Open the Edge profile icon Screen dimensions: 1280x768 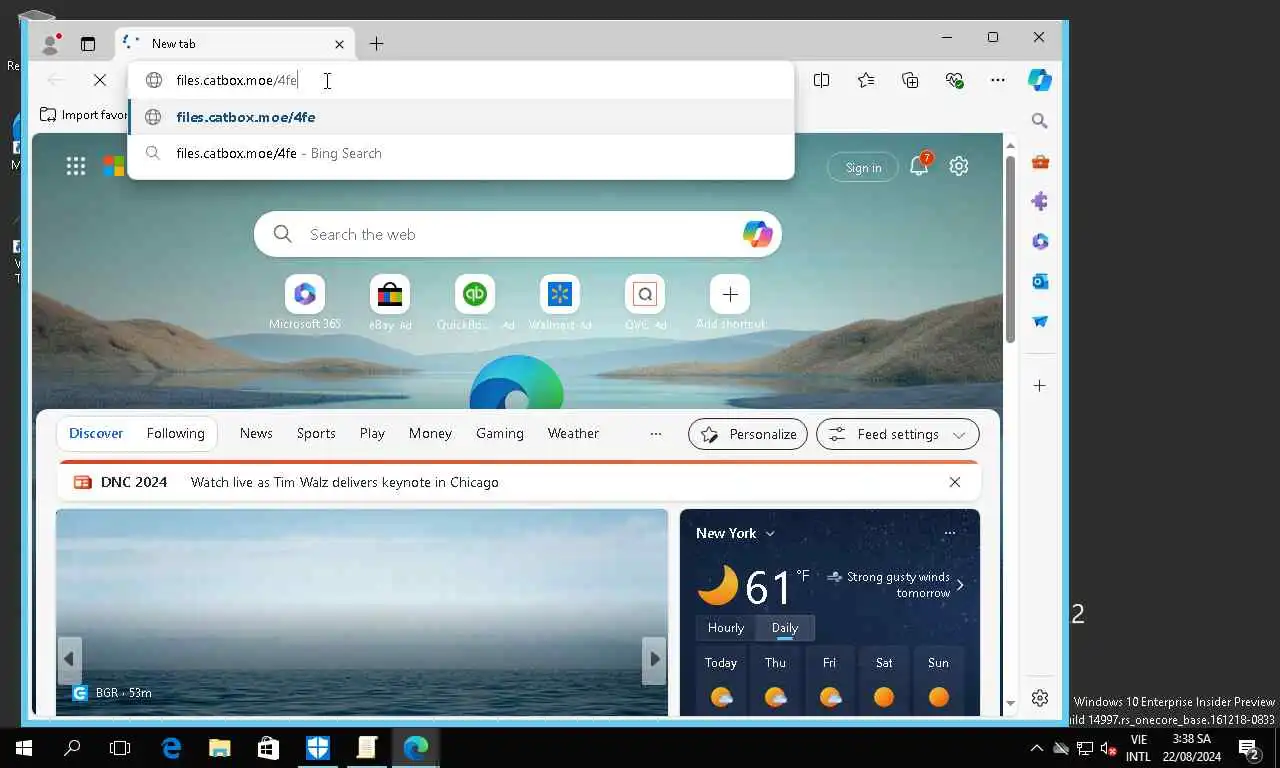(x=50, y=43)
